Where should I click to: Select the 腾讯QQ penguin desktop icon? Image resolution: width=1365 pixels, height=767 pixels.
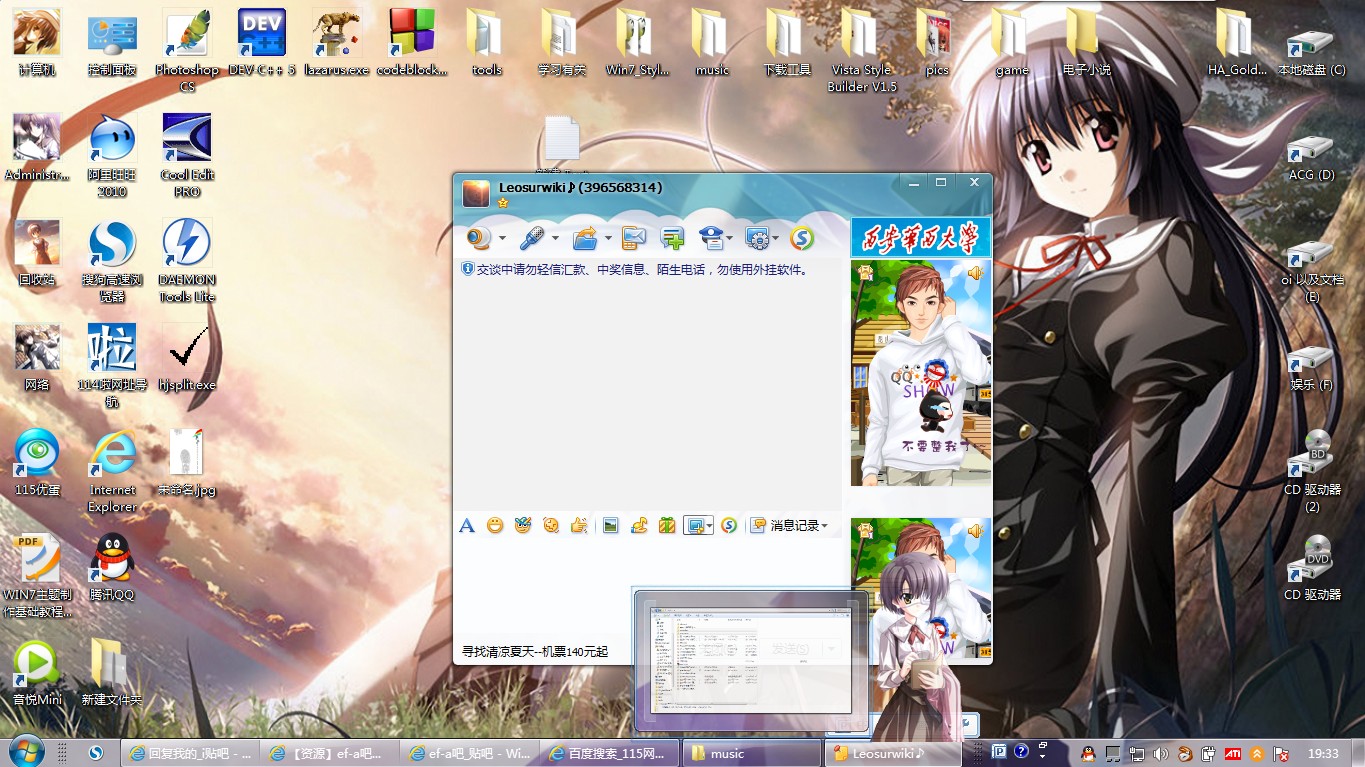pos(112,567)
